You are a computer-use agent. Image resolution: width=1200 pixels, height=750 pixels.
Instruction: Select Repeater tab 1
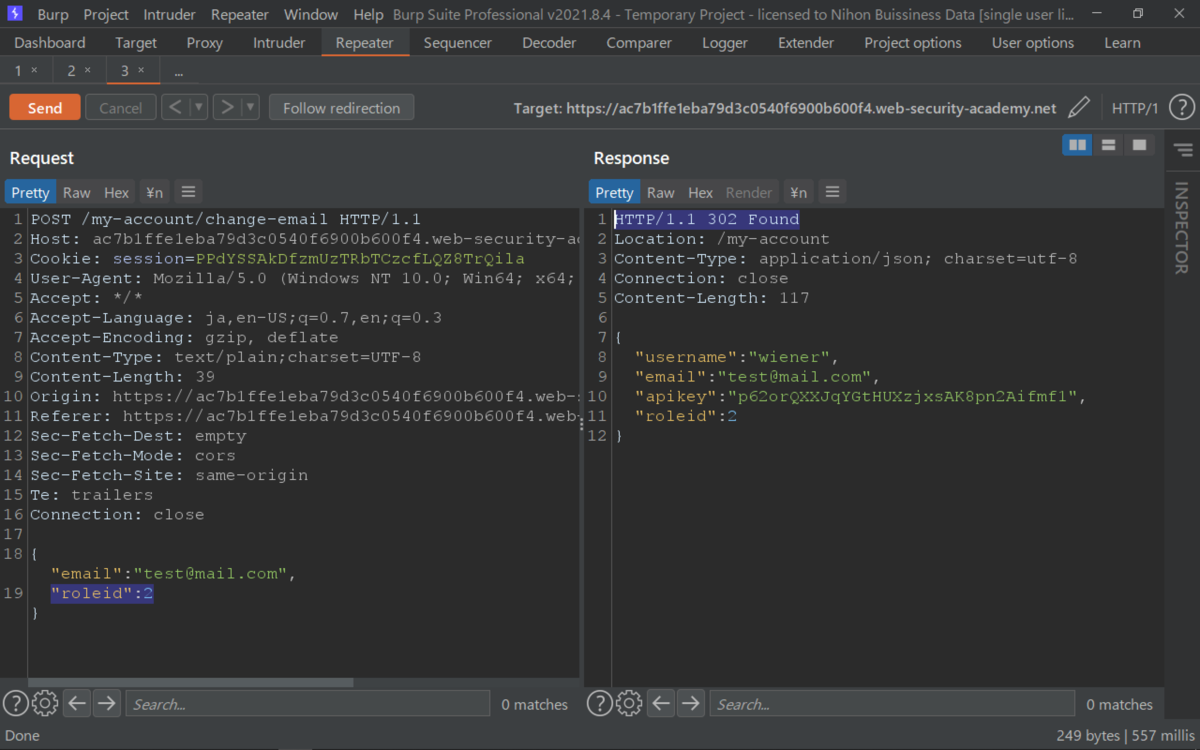point(18,70)
